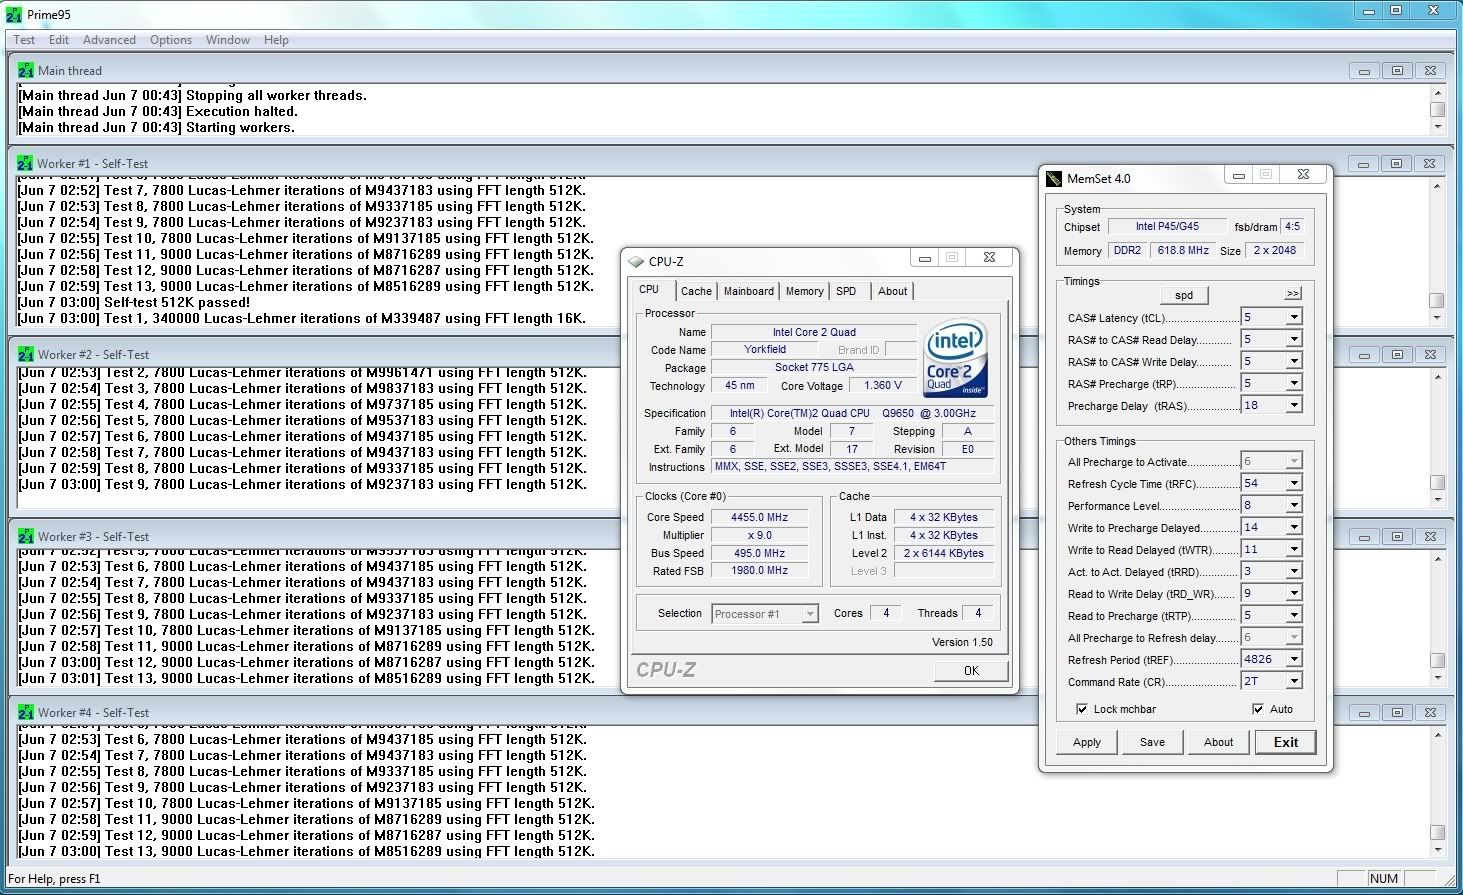Close the Worker #3 window
Image resolution: width=1463 pixels, height=895 pixels.
click(x=1430, y=536)
